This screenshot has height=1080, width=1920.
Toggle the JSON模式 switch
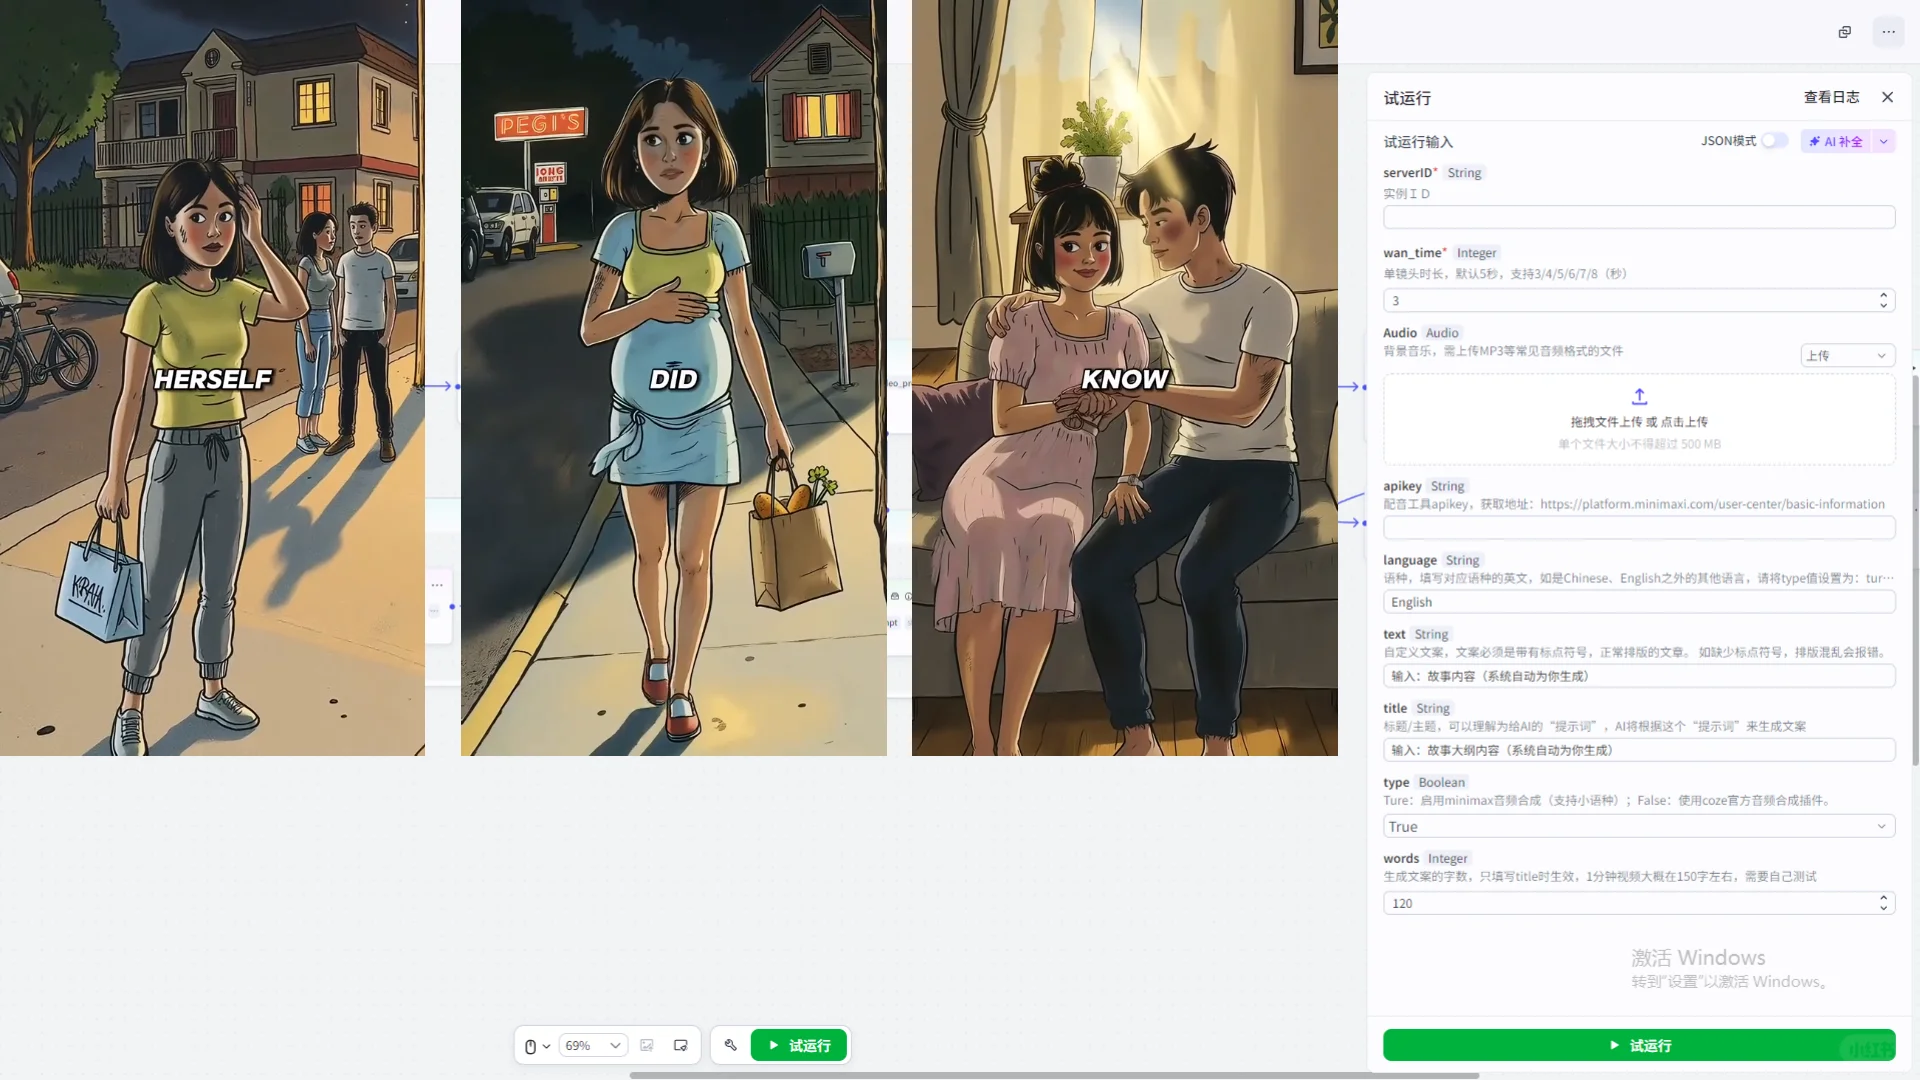click(1774, 141)
